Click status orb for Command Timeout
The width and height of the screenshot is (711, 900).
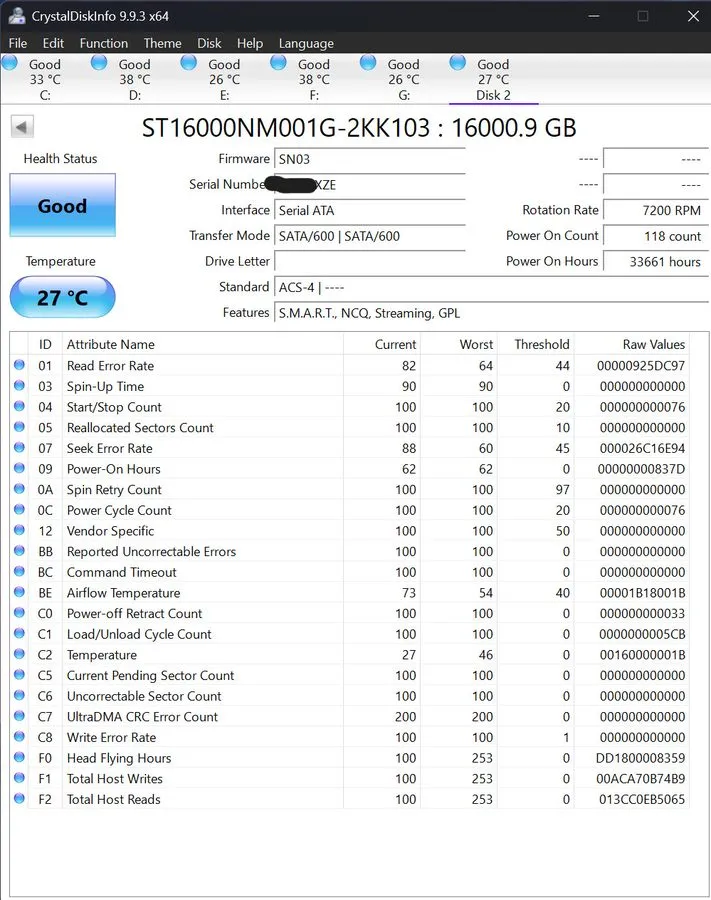coord(19,571)
